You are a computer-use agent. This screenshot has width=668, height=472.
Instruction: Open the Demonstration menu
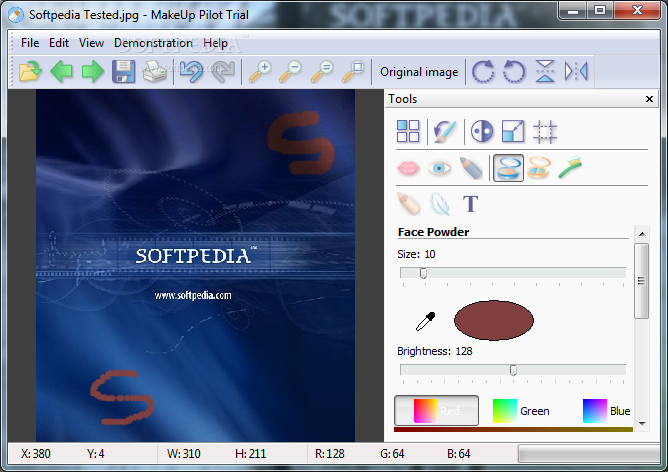tap(153, 43)
